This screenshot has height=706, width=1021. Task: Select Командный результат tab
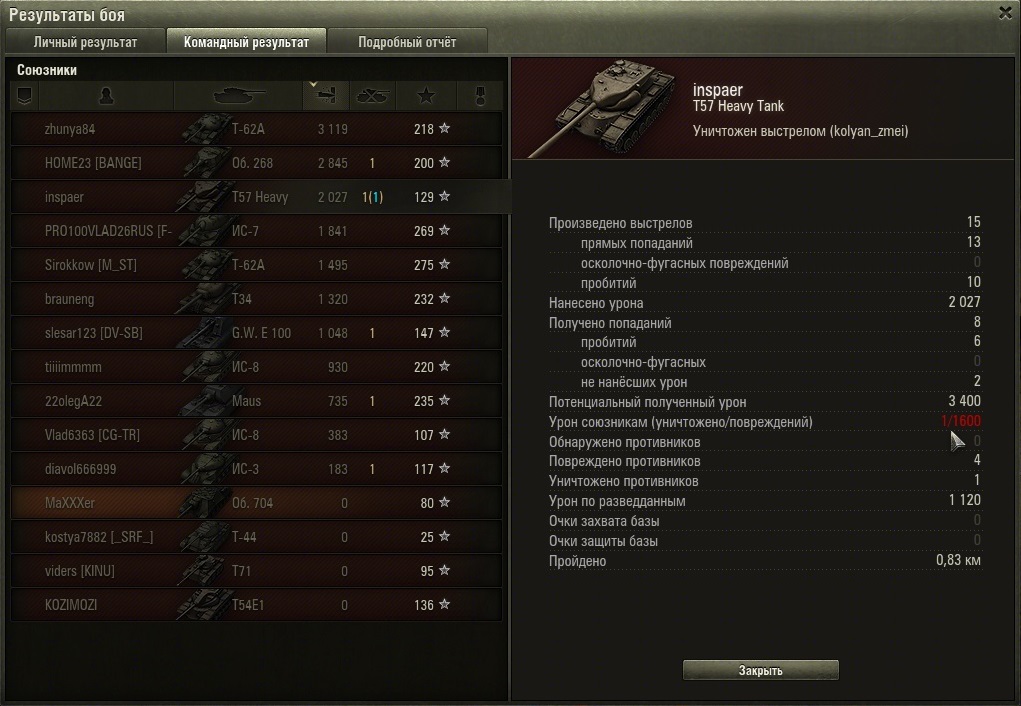coord(246,42)
